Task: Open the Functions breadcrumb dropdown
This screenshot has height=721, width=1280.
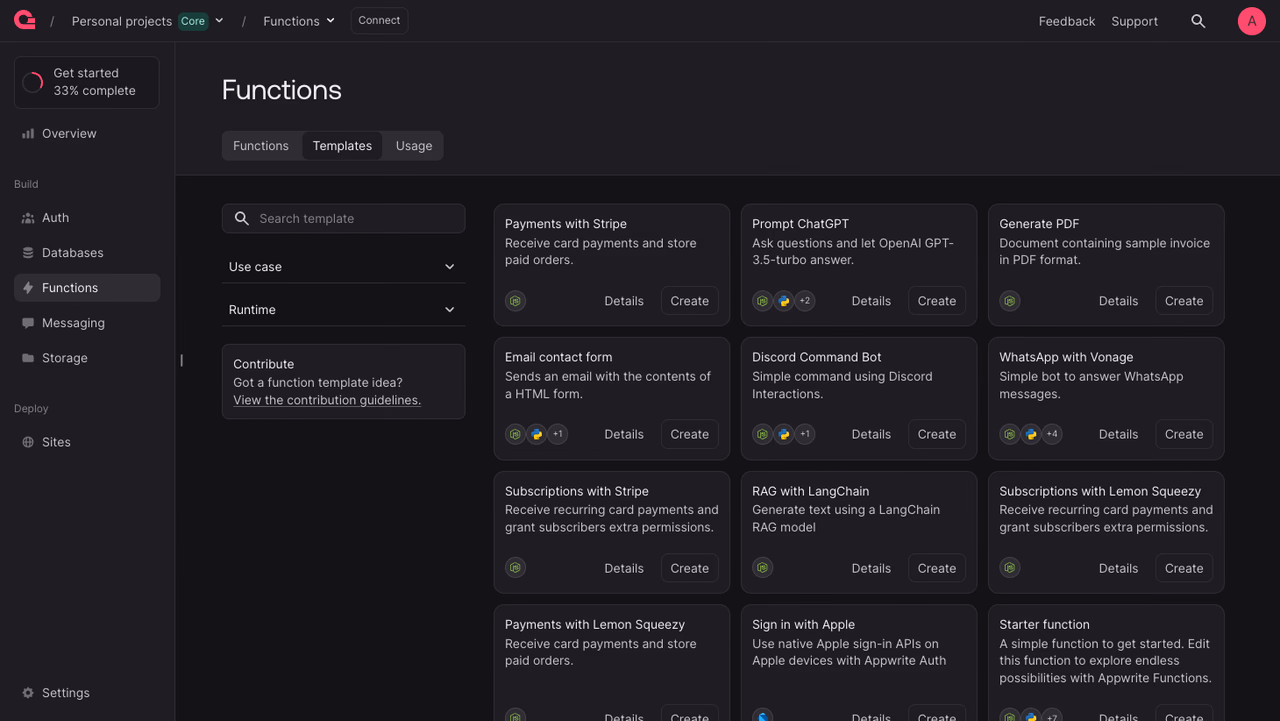Action: (299, 21)
